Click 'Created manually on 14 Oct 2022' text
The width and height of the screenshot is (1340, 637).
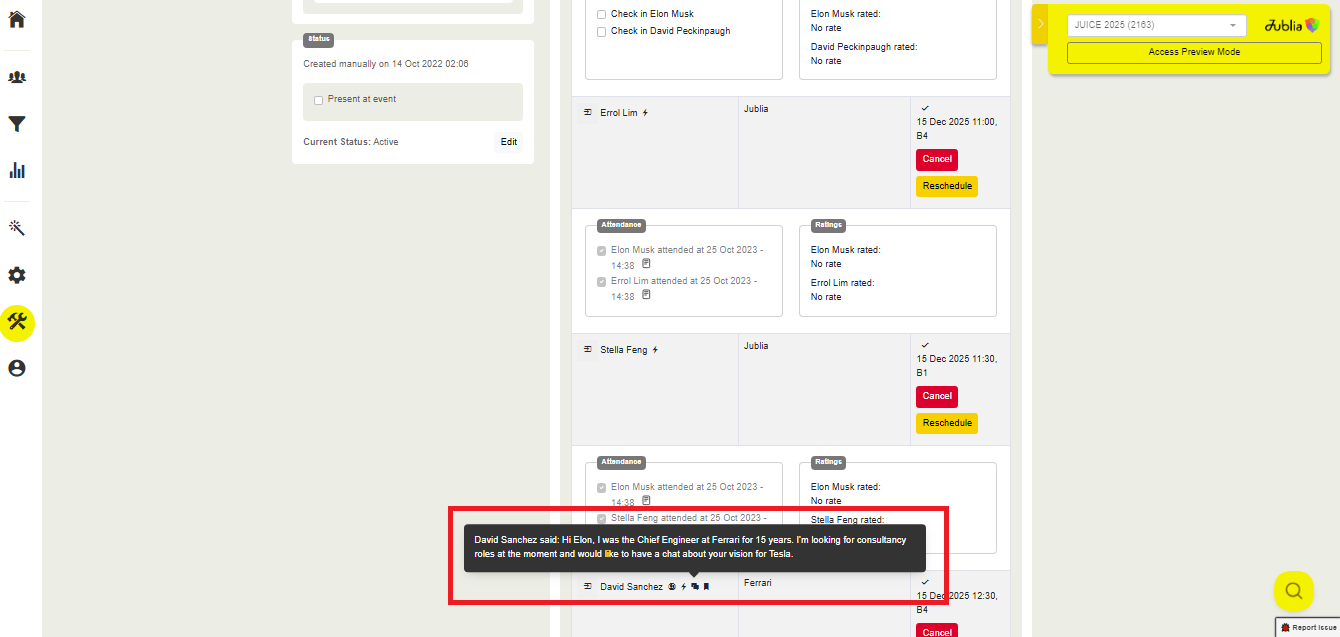click(x=386, y=64)
